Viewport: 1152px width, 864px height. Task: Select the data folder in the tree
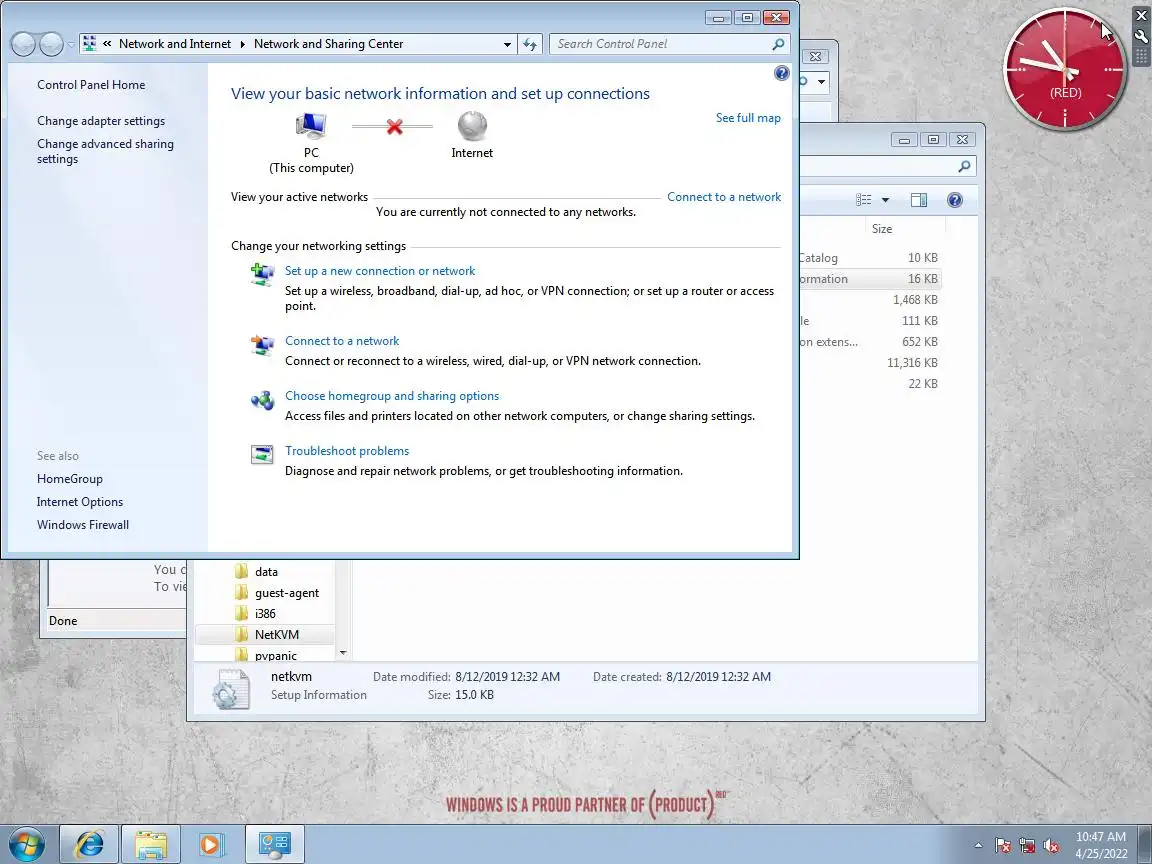[264, 572]
